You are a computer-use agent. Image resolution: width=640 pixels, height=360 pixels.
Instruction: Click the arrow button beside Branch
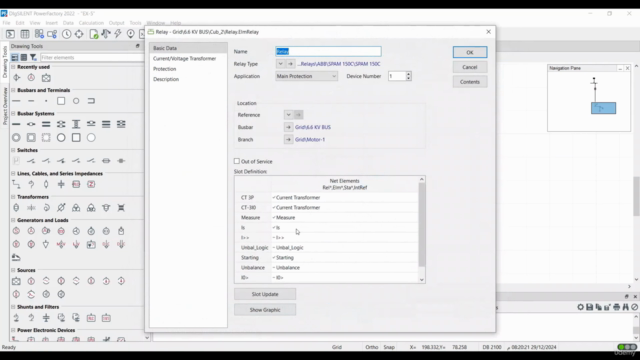[288, 140]
